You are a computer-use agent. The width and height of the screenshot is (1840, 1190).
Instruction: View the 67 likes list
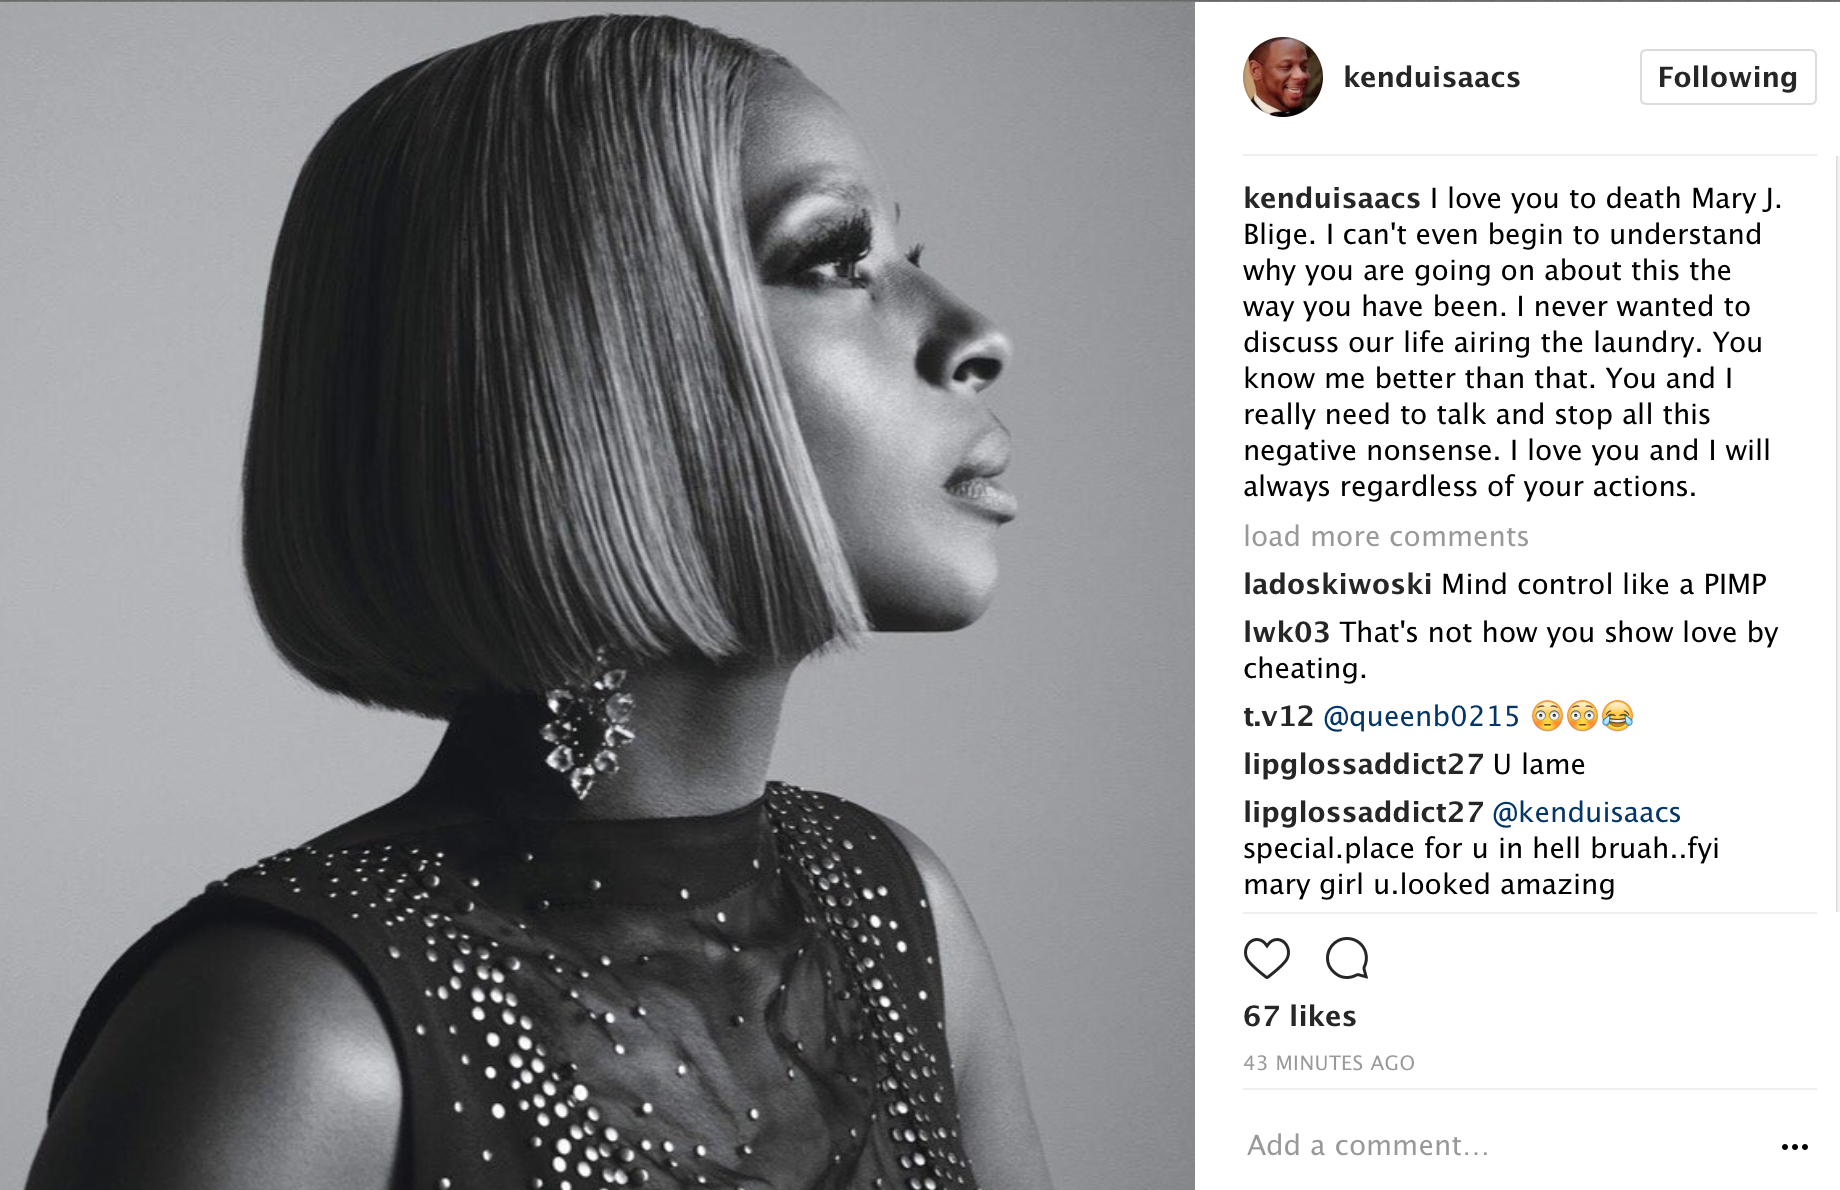[x=1299, y=1016]
